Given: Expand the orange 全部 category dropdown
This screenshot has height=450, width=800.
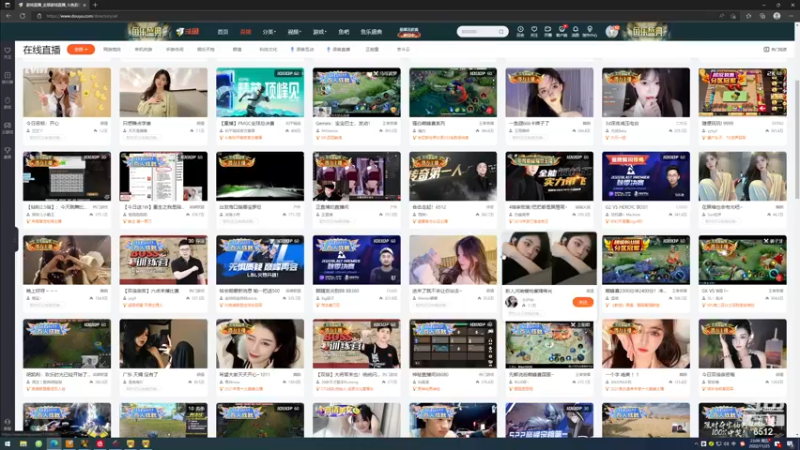Looking at the screenshot, I should [x=81, y=49].
